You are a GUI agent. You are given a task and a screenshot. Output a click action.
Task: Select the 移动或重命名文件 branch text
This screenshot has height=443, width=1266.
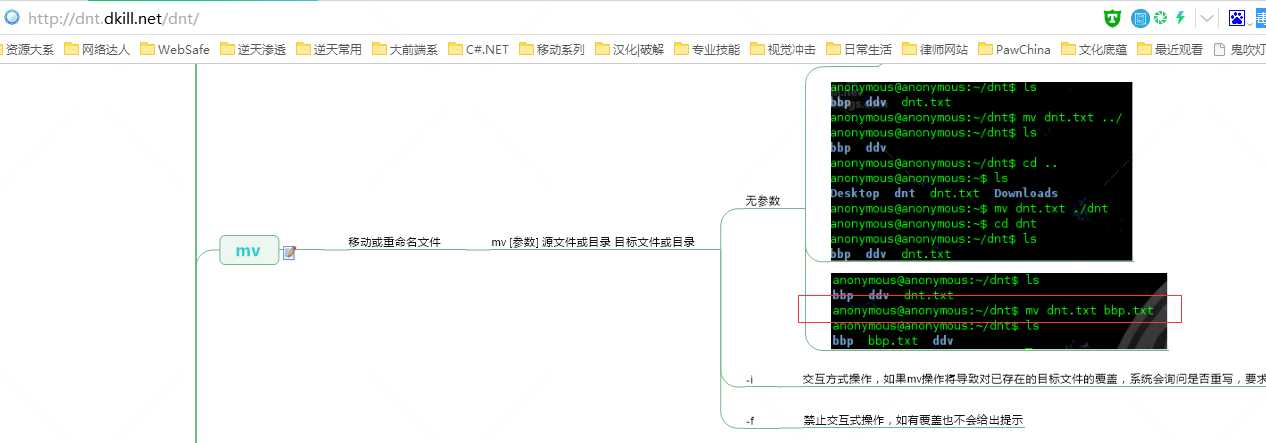(x=394, y=242)
